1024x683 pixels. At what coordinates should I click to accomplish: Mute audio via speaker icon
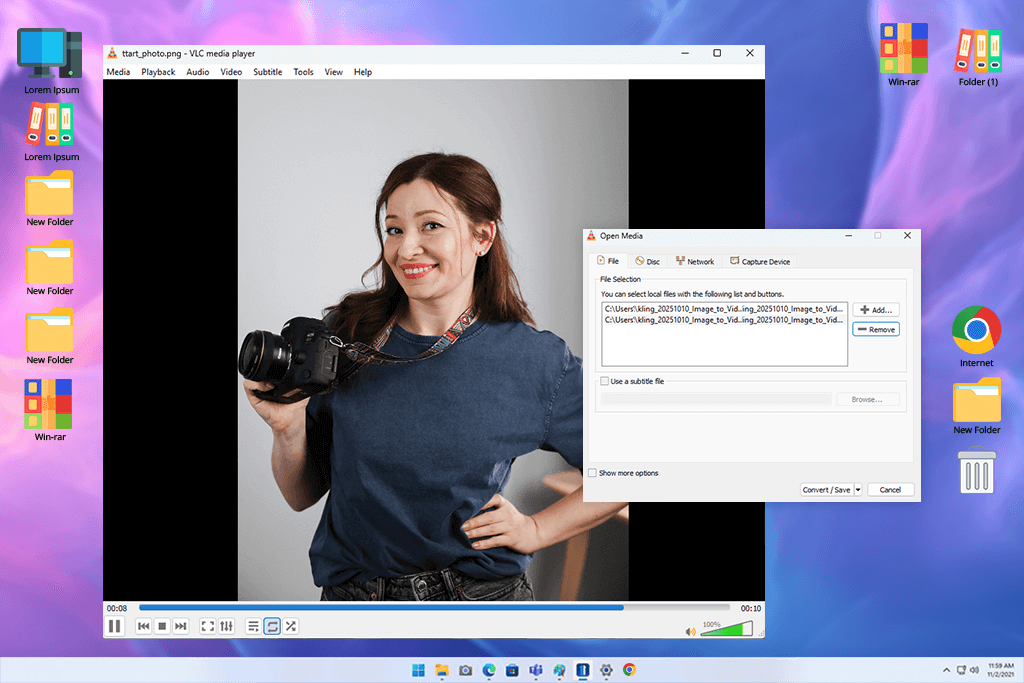point(690,631)
